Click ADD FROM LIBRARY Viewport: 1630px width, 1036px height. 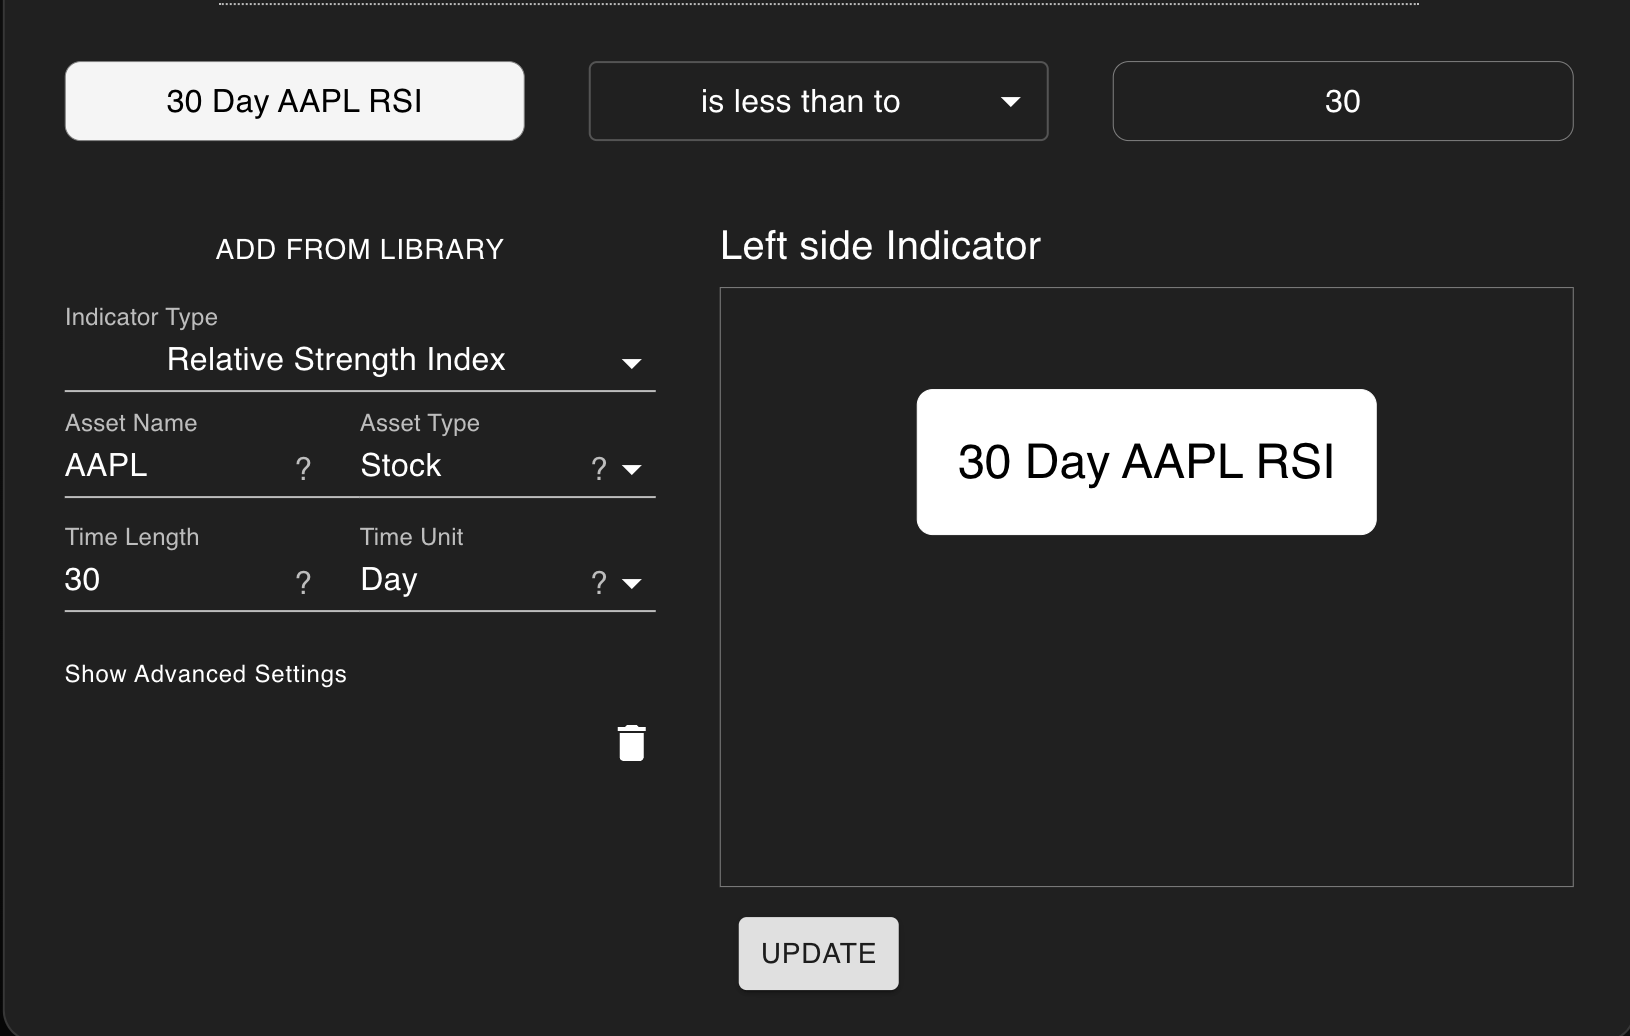[x=359, y=249]
